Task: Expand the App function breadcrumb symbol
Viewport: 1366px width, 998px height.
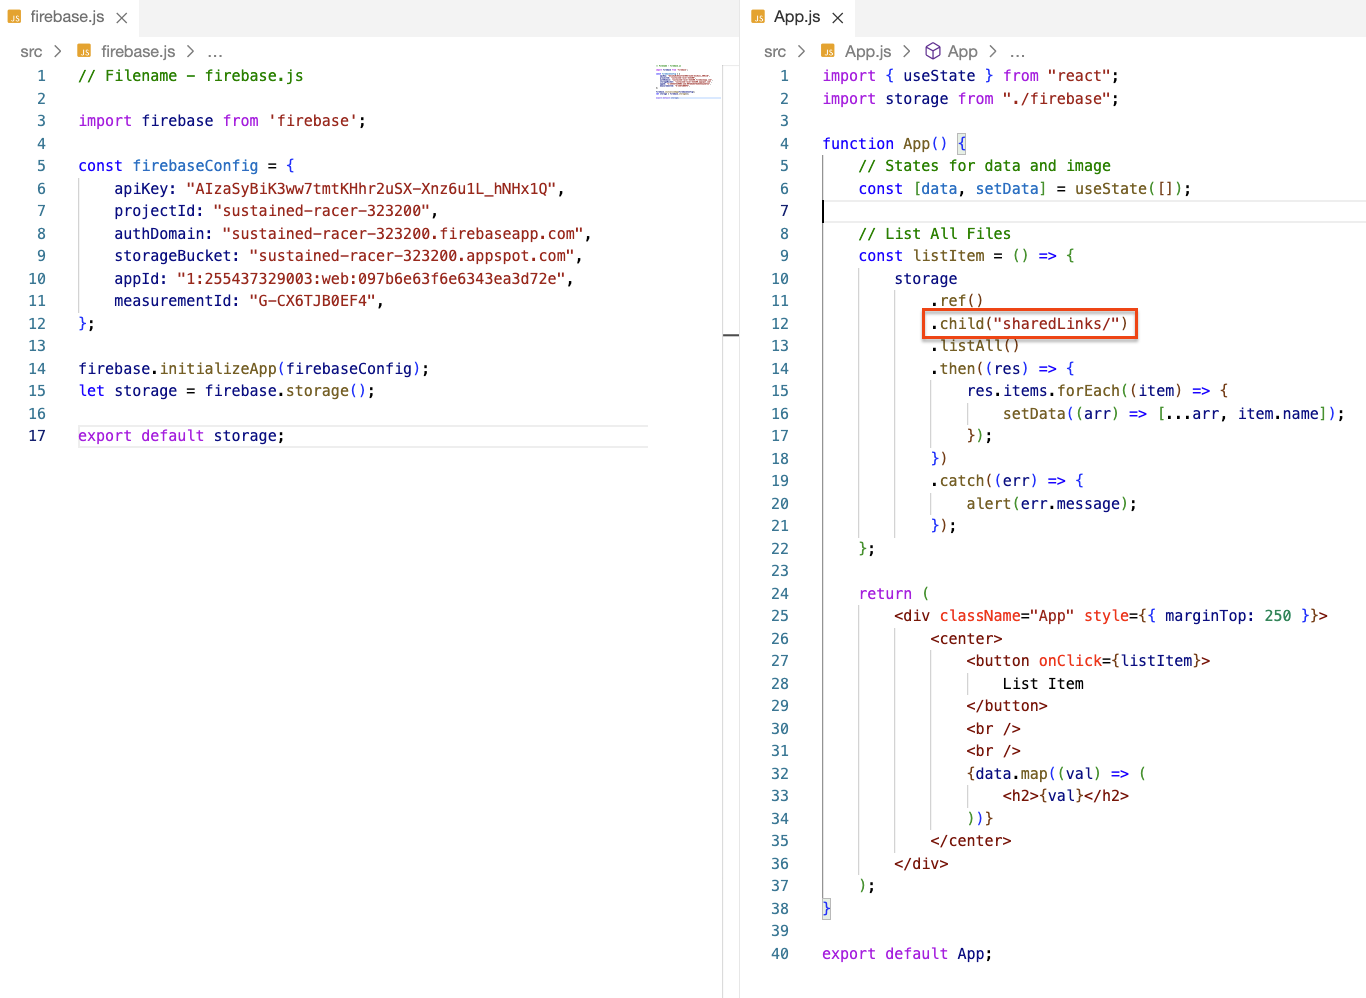Action: (x=962, y=52)
